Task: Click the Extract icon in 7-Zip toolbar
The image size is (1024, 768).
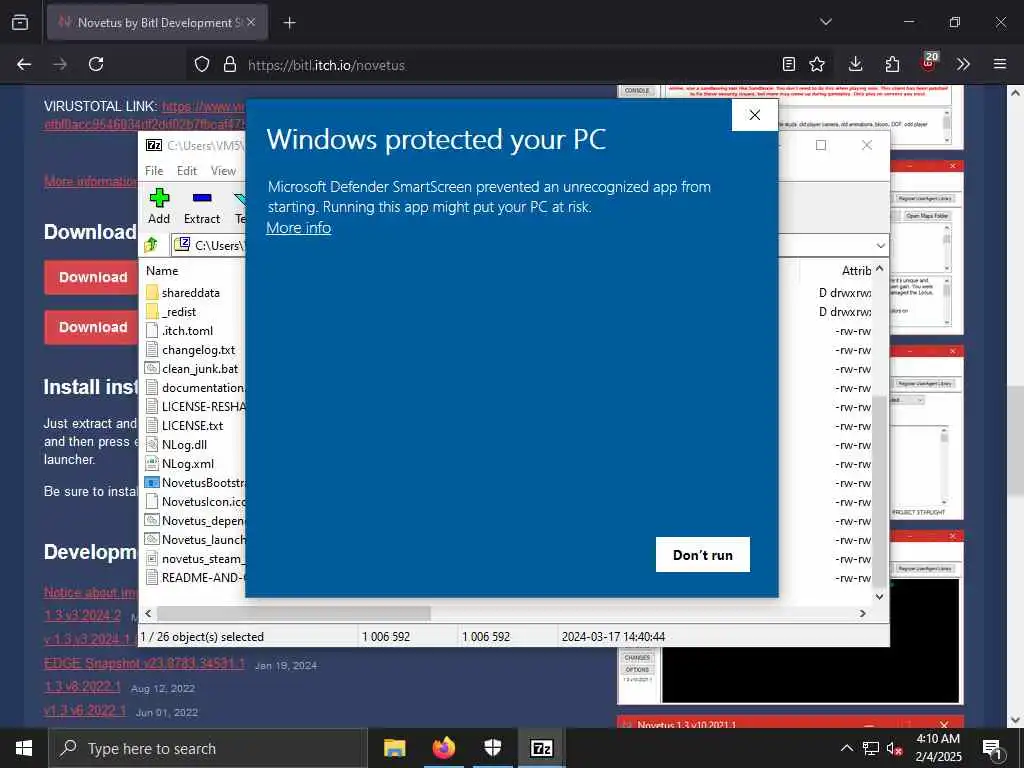Action: [202, 206]
